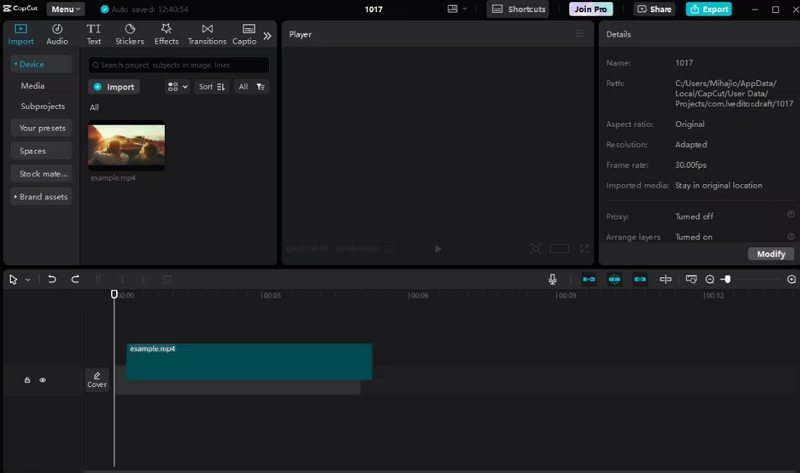Screen dimensions: 800x473
Task: Focus the project search field
Action: (179, 65)
